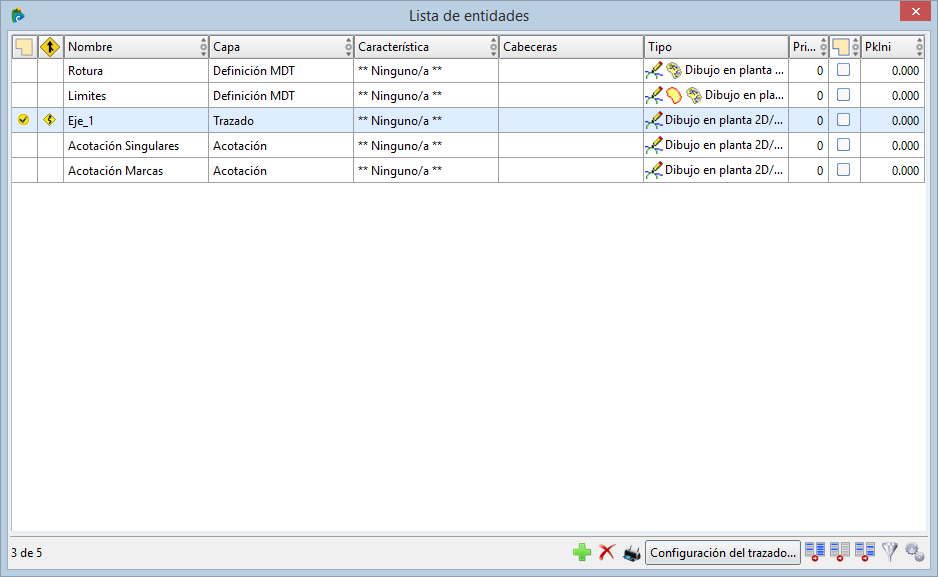
Task: Click Acotación layer cell in Acotación Marcas row
Action: point(281,171)
